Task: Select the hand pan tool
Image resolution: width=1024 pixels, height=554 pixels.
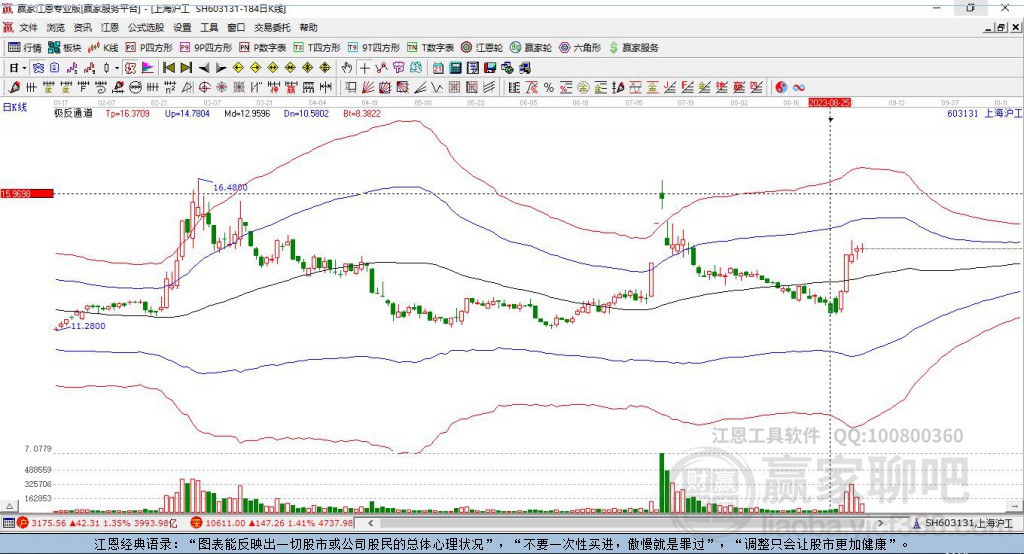Action: point(346,68)
